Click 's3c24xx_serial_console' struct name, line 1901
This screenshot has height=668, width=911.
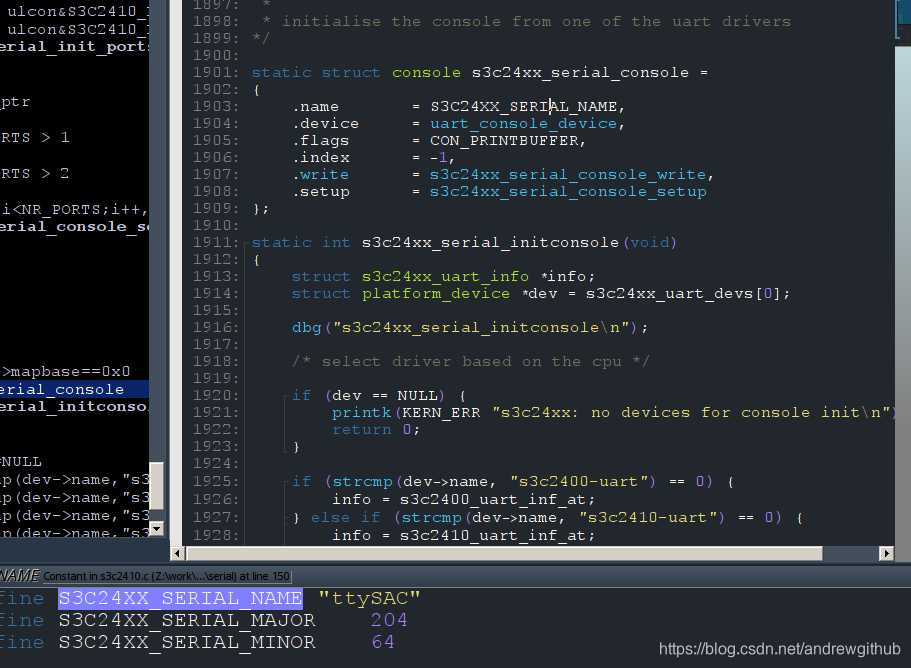pyautogui.click(x=580, y=73)
